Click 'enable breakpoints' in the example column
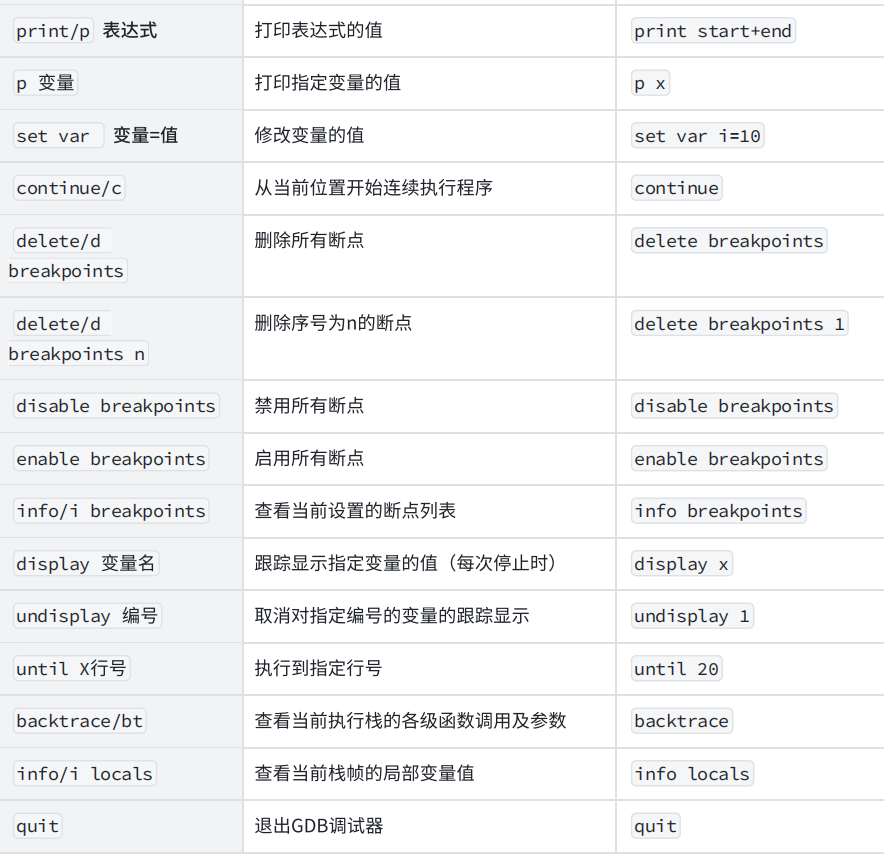The width and height of the screenshot is (884, 855). pos(729,459)
